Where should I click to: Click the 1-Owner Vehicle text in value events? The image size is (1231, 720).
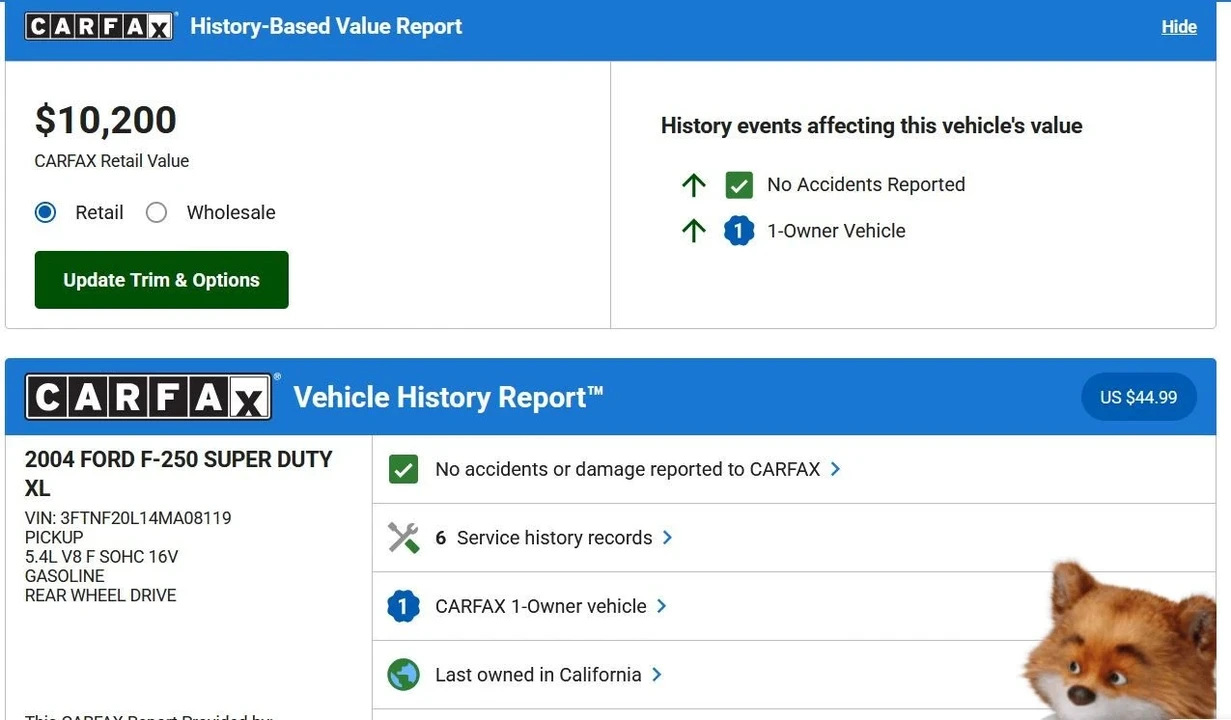click(836, 231)
